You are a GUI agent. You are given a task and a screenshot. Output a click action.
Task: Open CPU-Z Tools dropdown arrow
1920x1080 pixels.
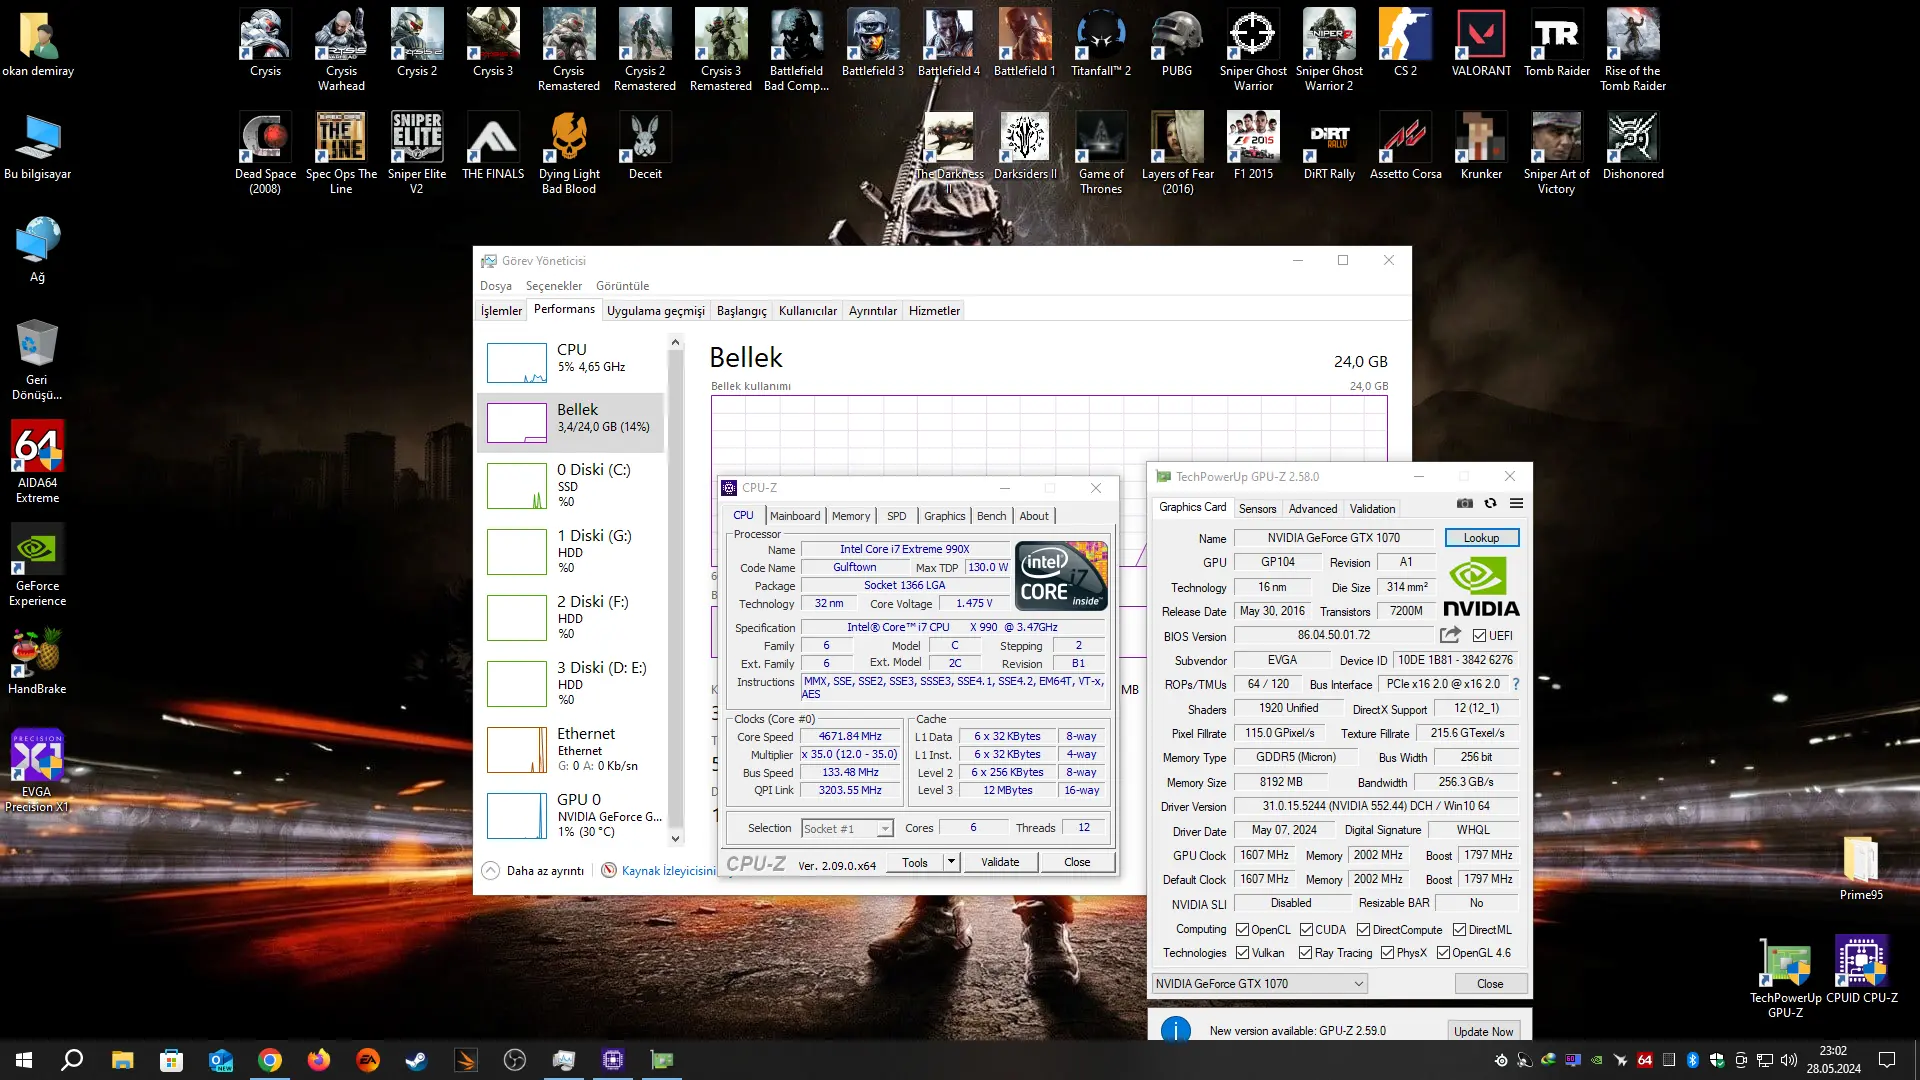pos(951,862)
